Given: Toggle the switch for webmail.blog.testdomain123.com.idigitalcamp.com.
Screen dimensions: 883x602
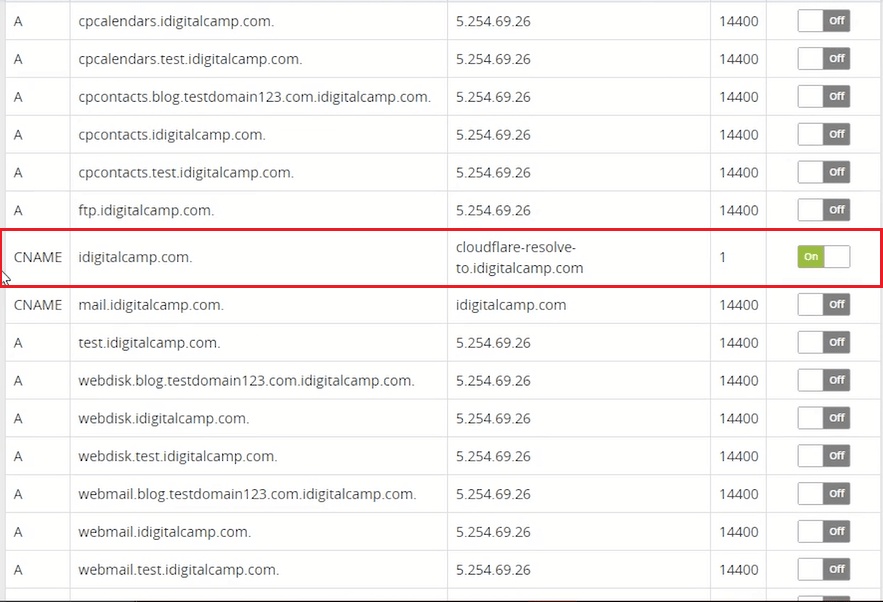Looking at the screenshot, I should point(823,494).
